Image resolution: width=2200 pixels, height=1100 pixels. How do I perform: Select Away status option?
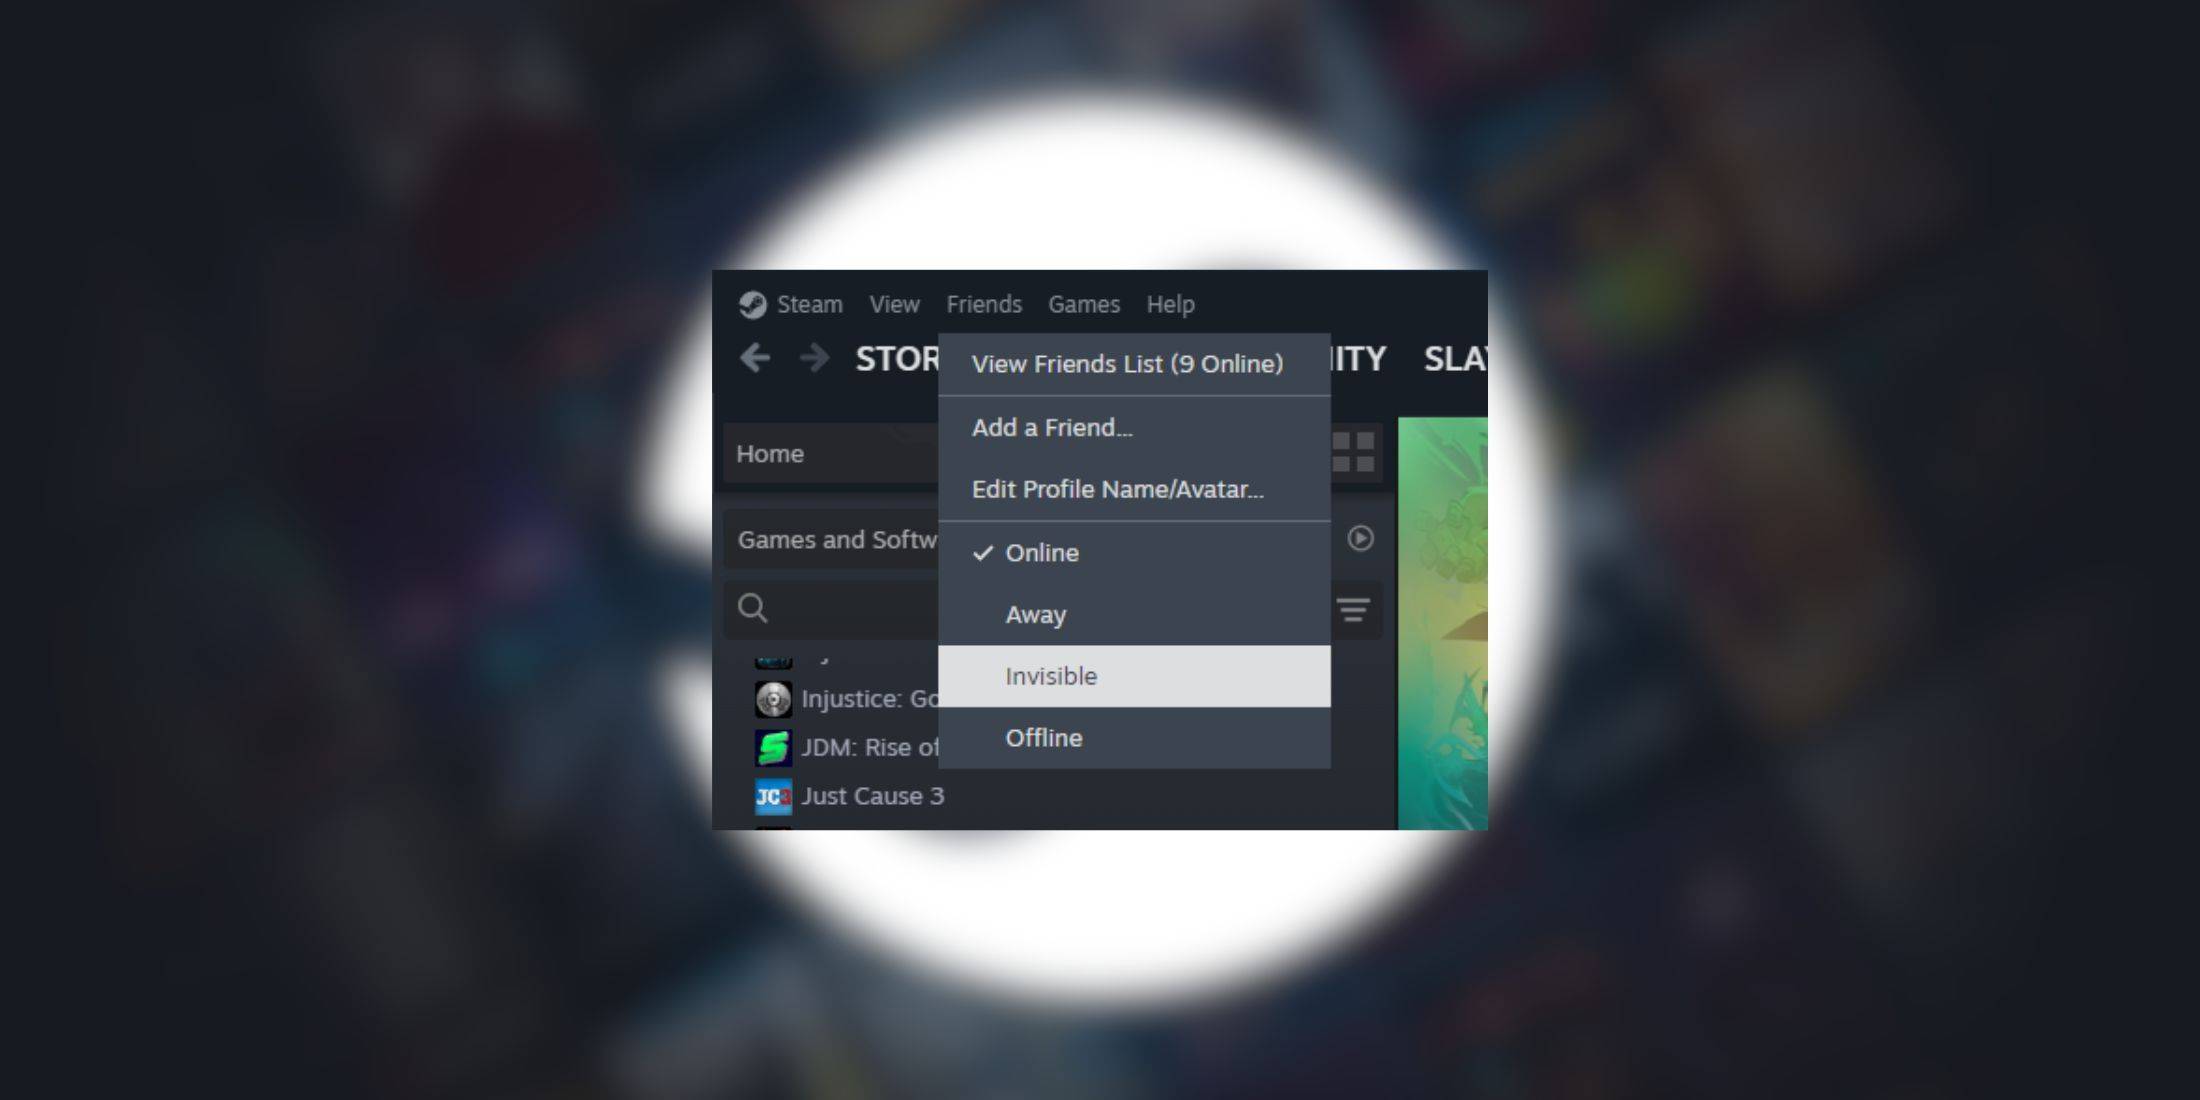coord(1034,613)
